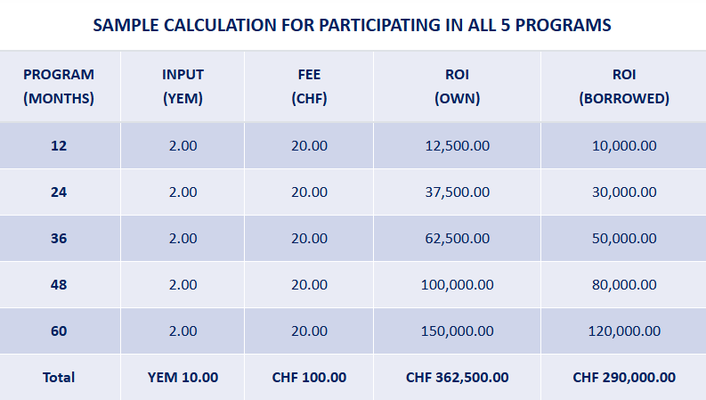Click the 24 months program cell
Screen dimensions: 706x400
(59, 192)
